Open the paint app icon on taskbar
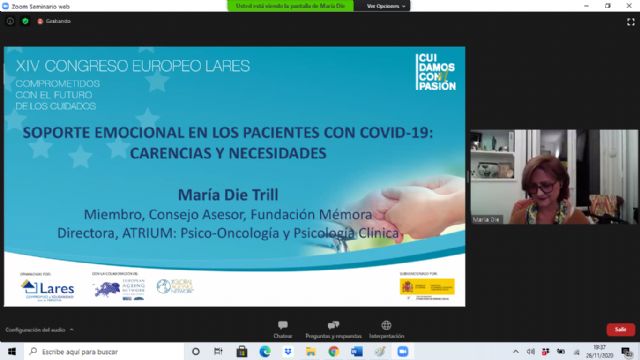The width and height of the screenshot is (640, 360). click(x=380, y=351)
